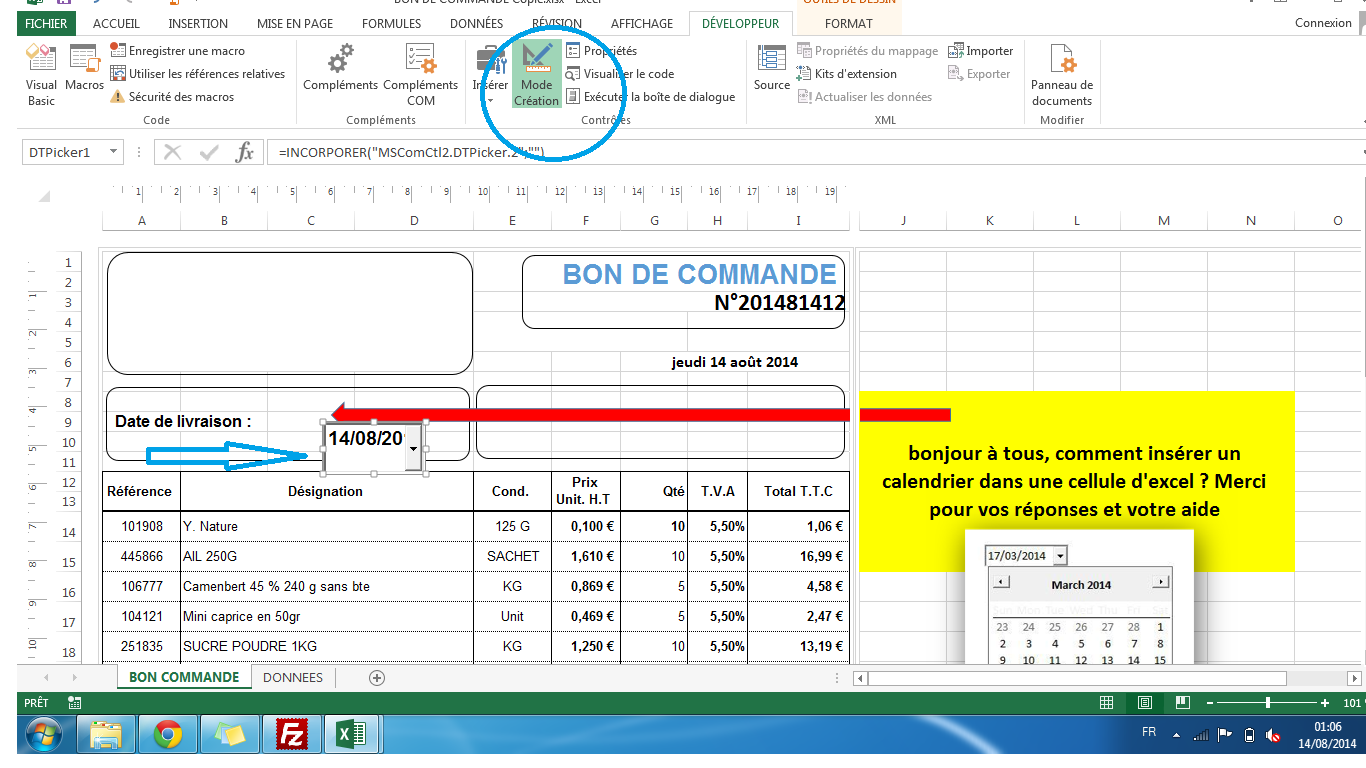Click the formula bar Cancel X

click(173, 152)
